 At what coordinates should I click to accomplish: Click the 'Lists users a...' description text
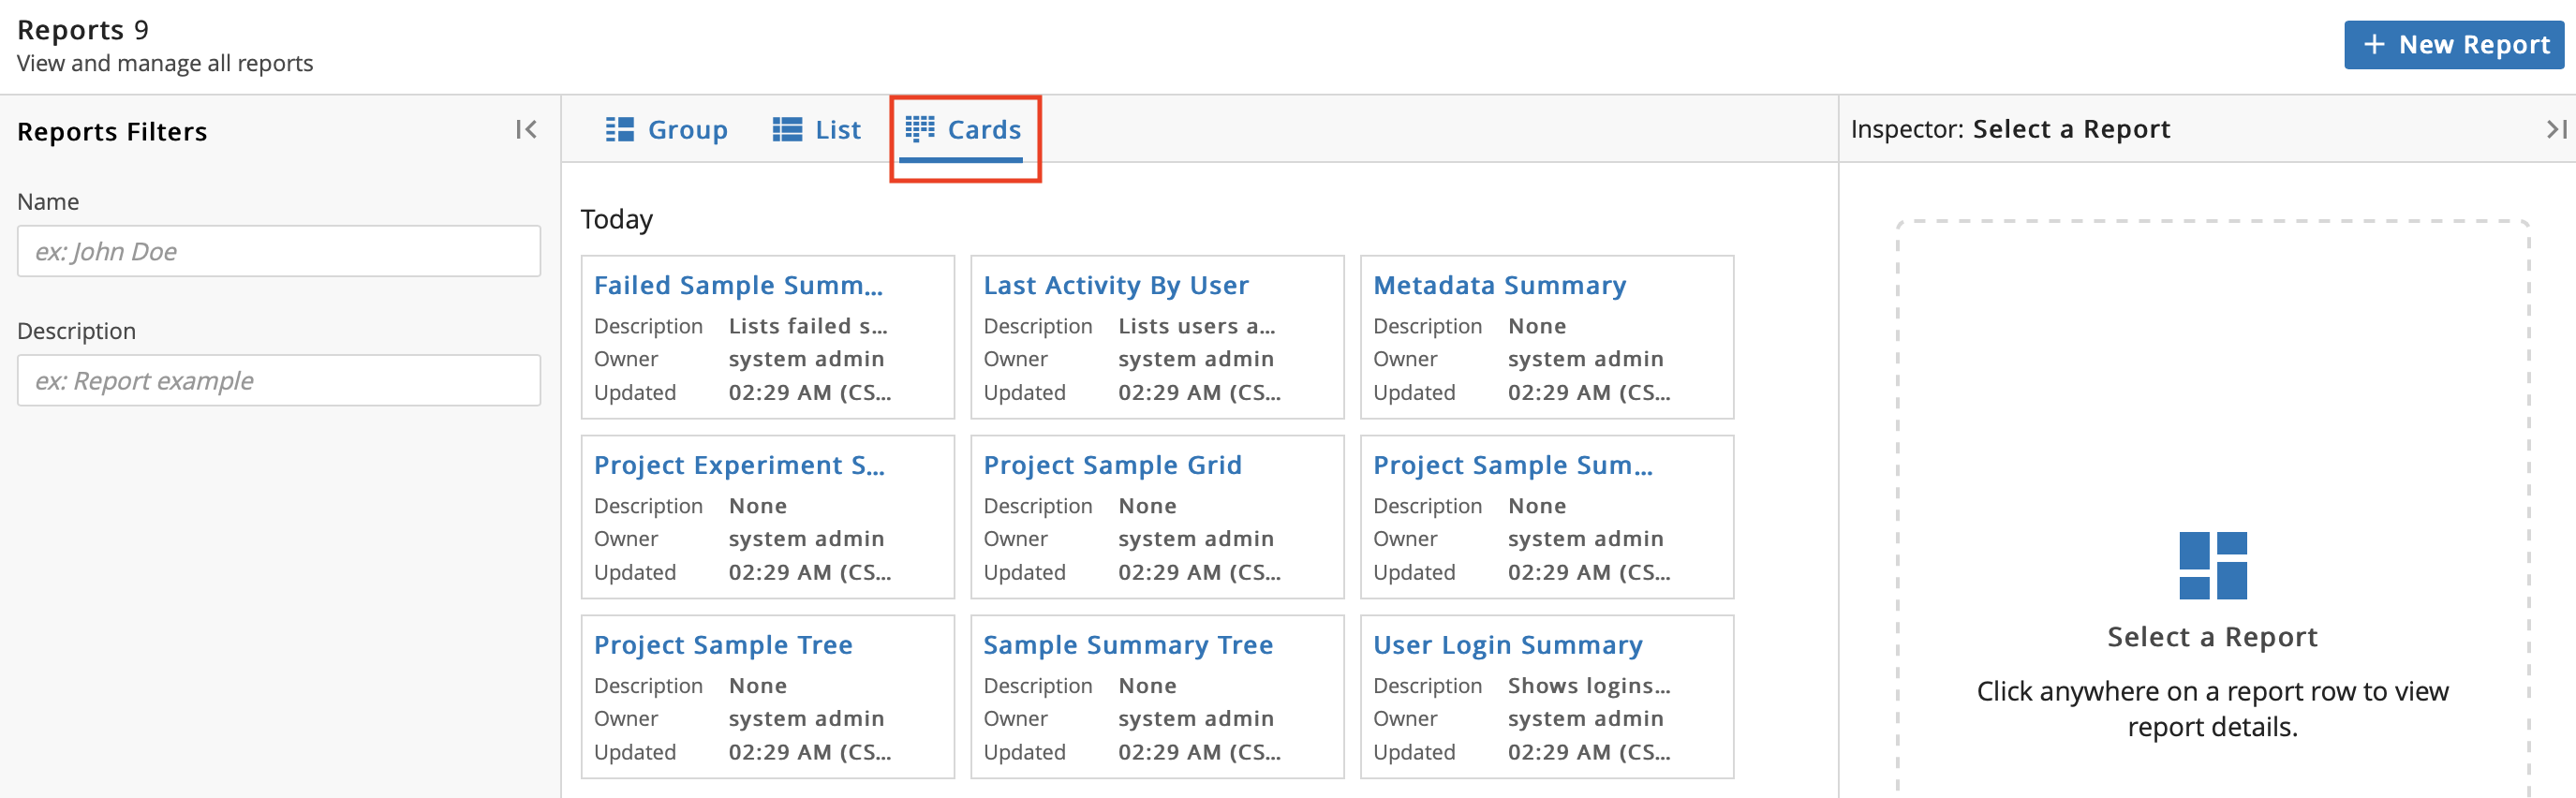click(1196, 326)
